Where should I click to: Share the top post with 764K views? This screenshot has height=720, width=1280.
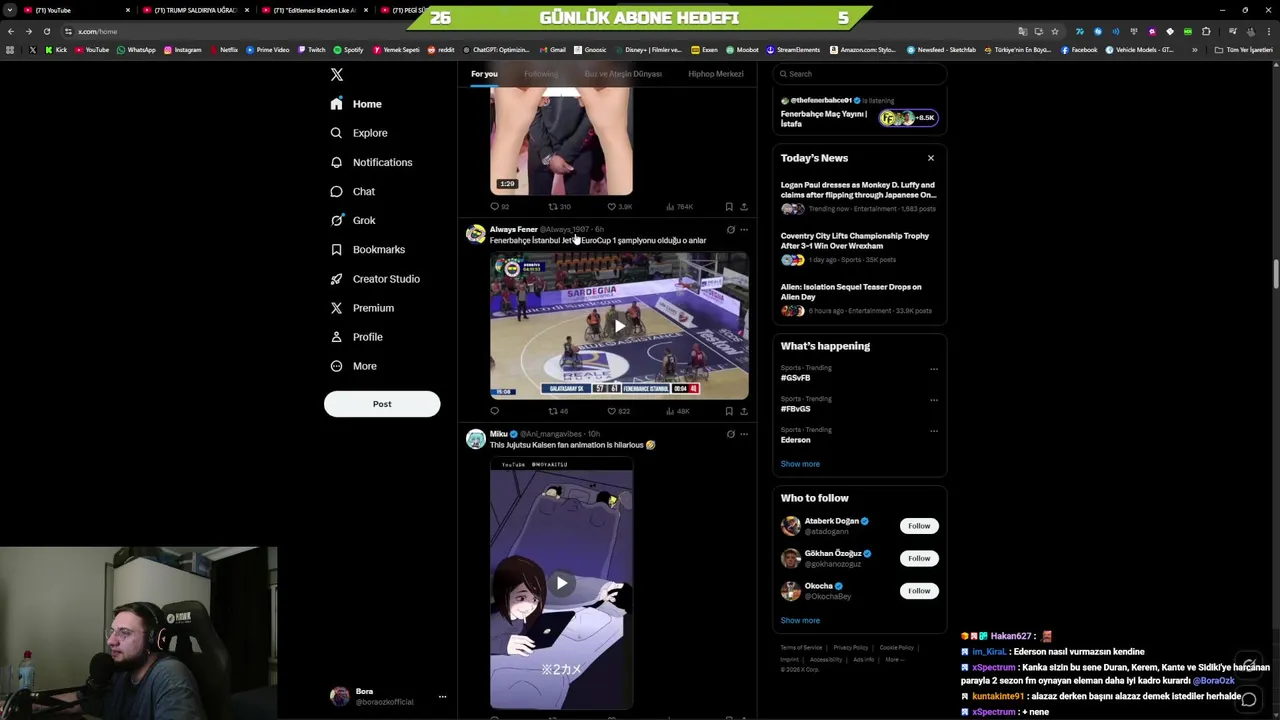point(744,207)
